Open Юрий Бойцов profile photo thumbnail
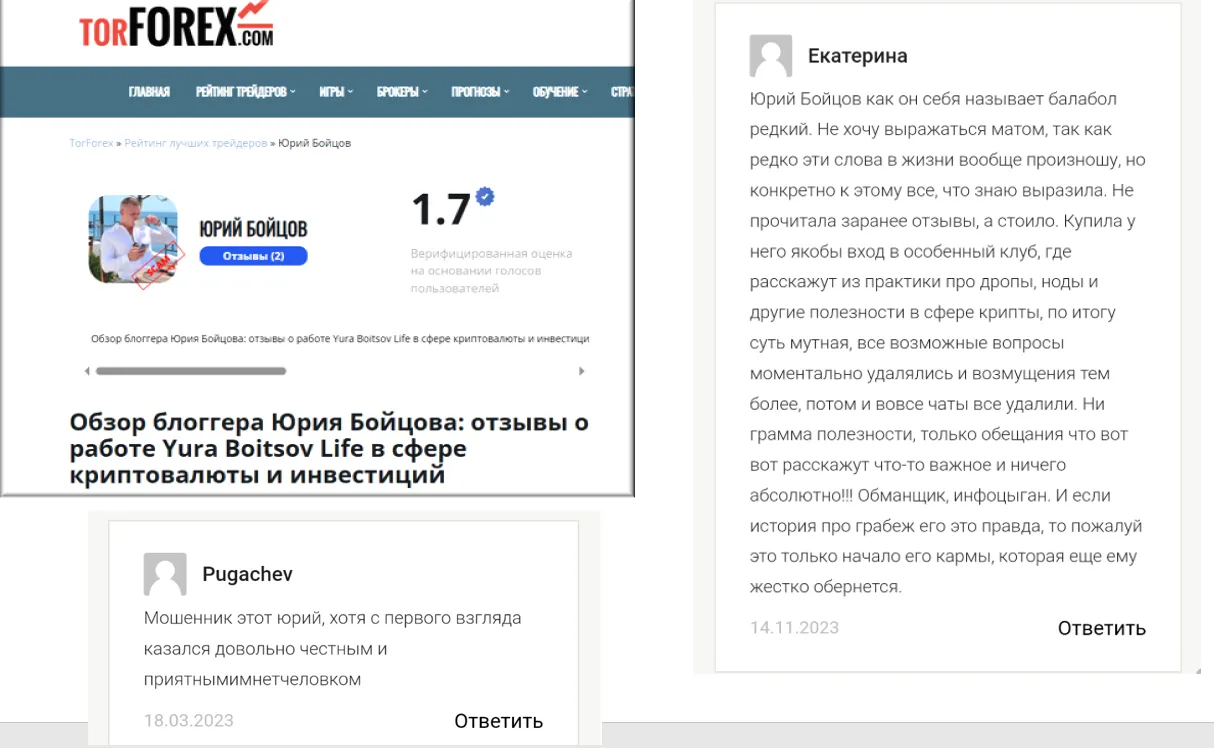 tap(134, 239)
